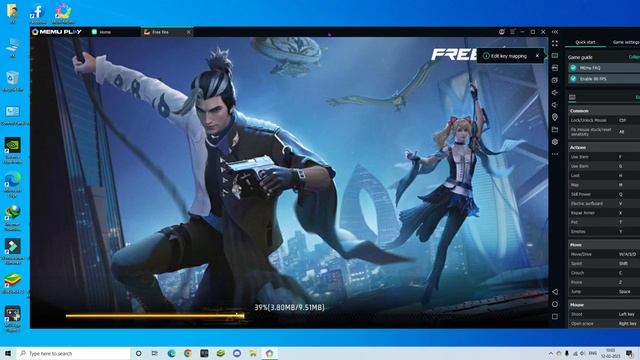The image size is (640, 360).
Task: Click the Collapse link beside Game guide
Action: [634, 57]
